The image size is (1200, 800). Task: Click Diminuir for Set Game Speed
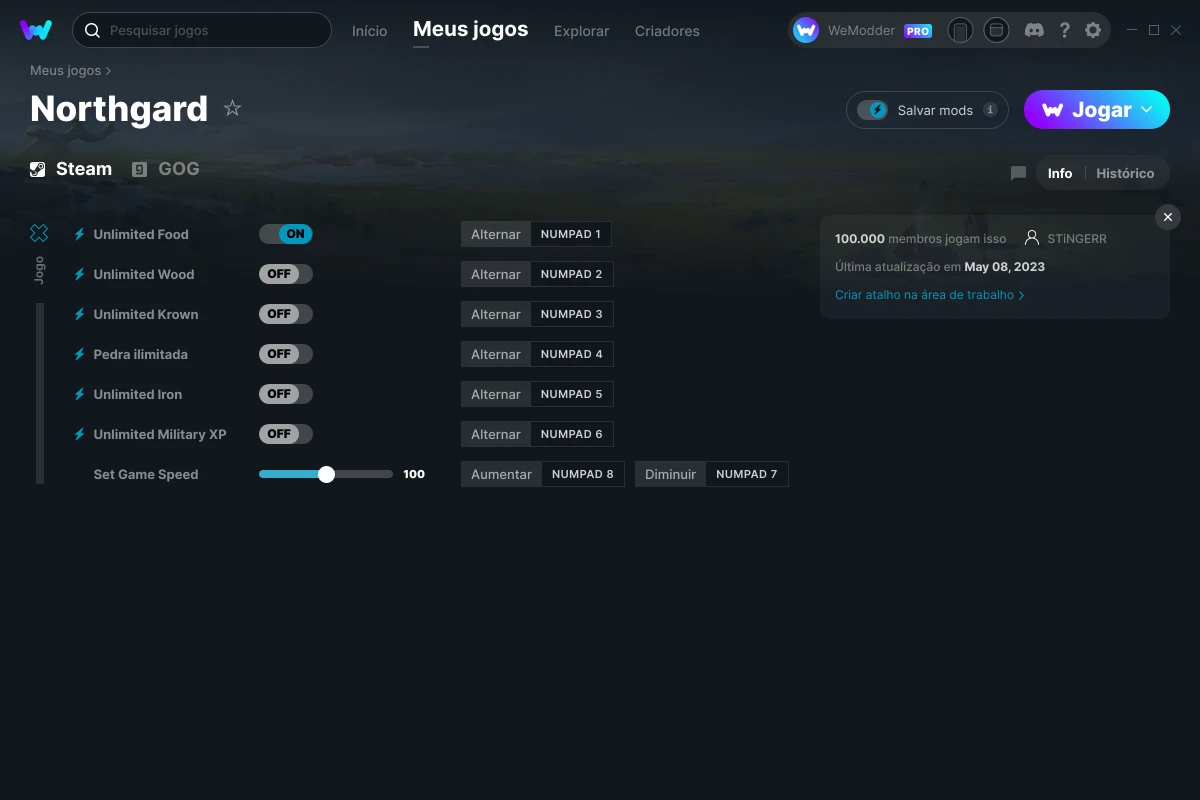[x=670, y=474]
